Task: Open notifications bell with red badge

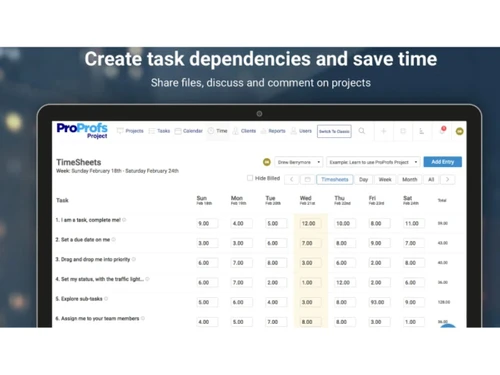Action: click(x=442, y=130)
